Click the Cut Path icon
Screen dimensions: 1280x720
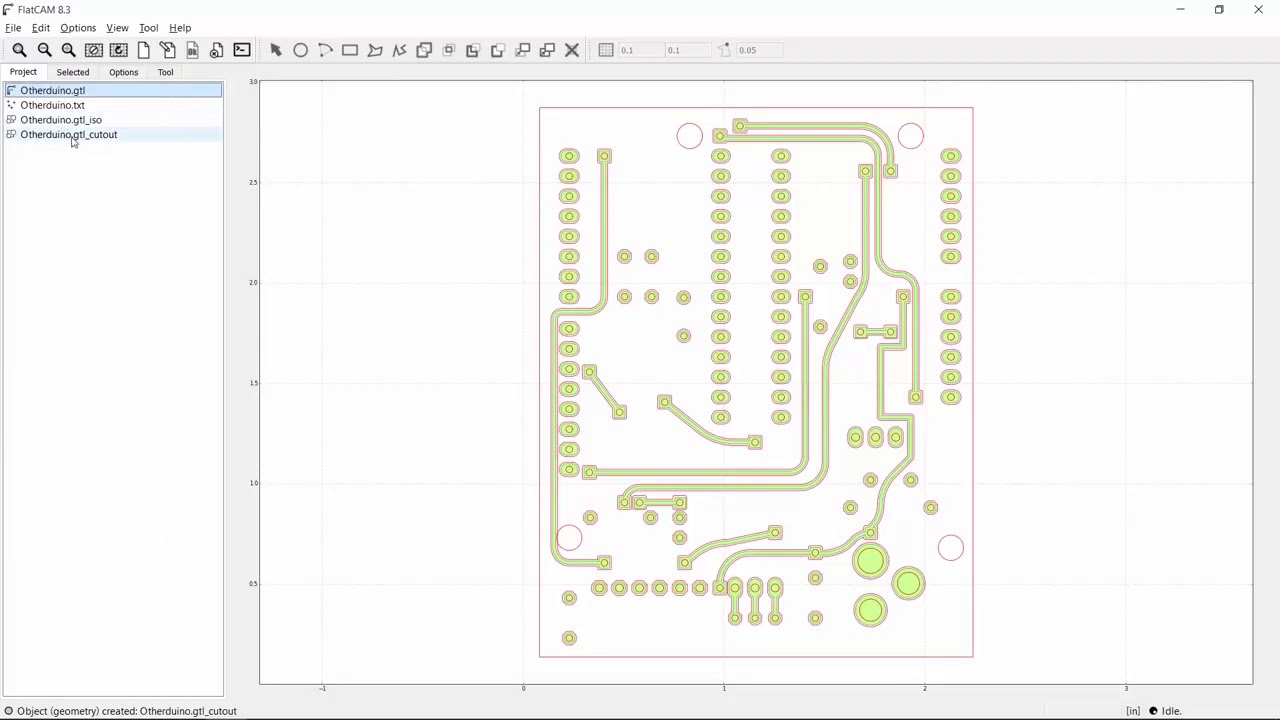[x=498, y=50]
